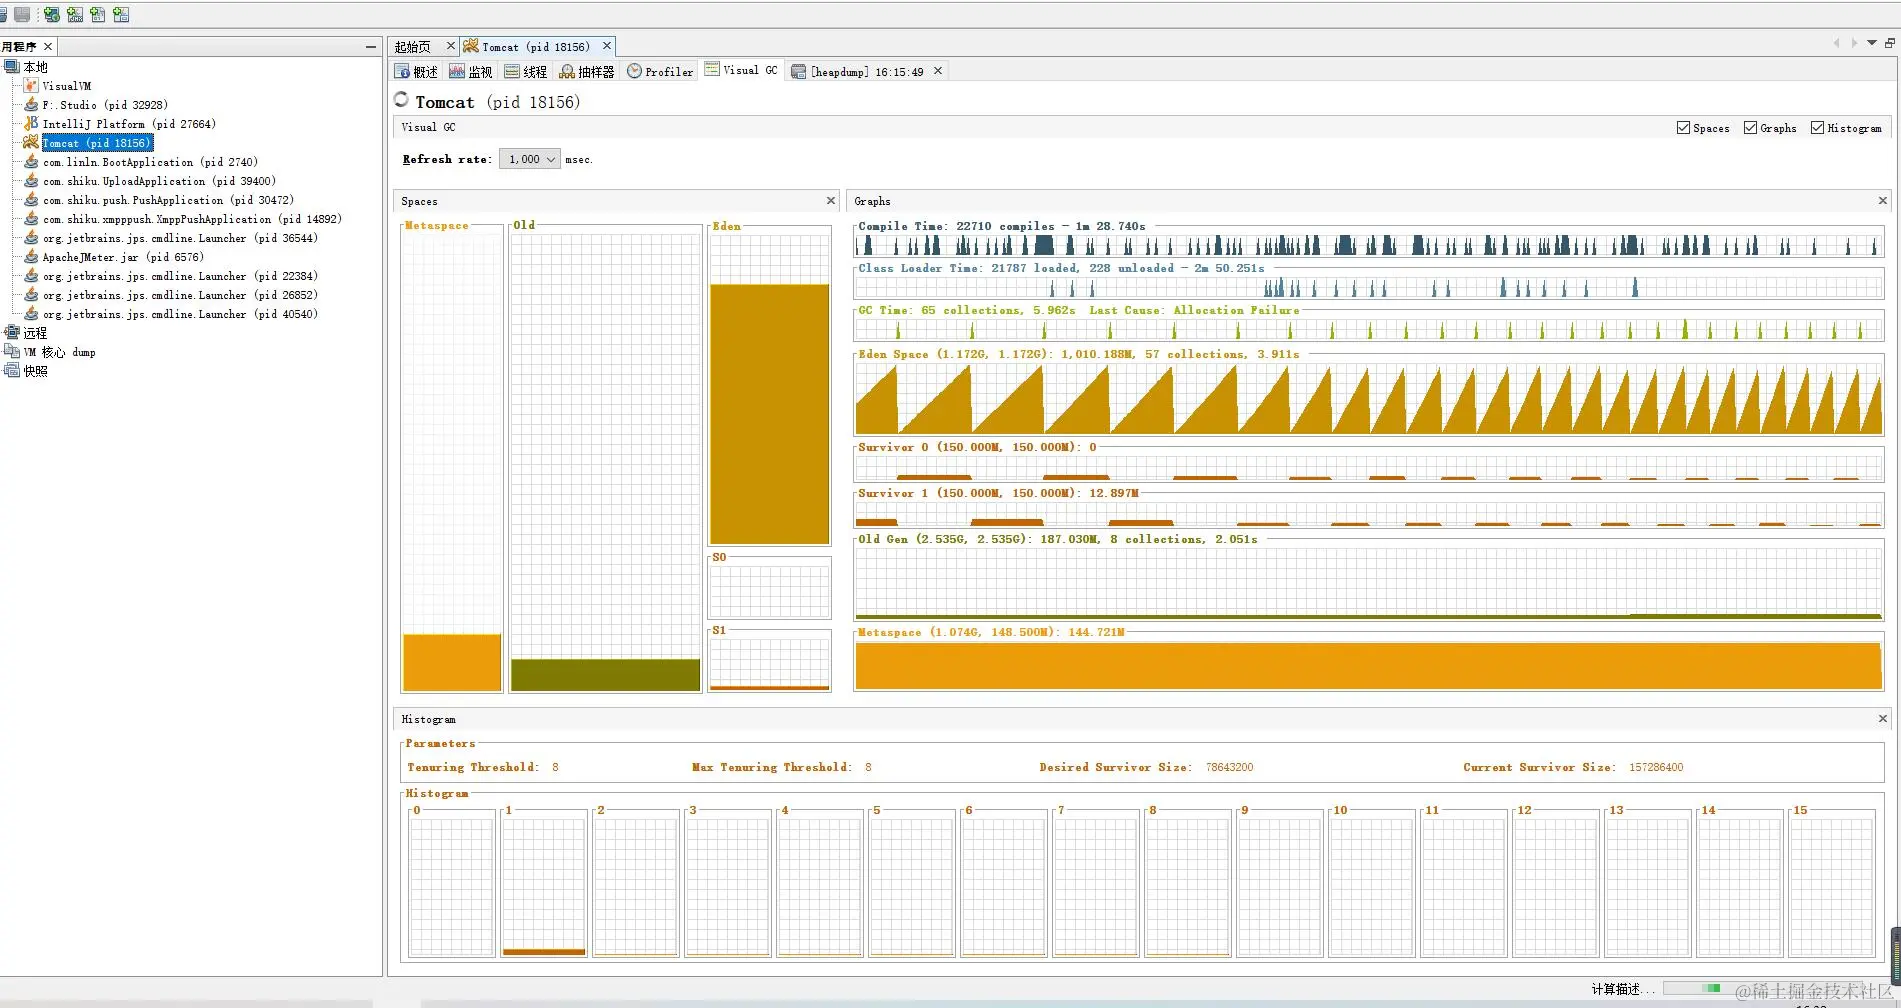Click the Compile Time graph
Screen dimensions: 1901x1008
click(x=1368, y=246)
